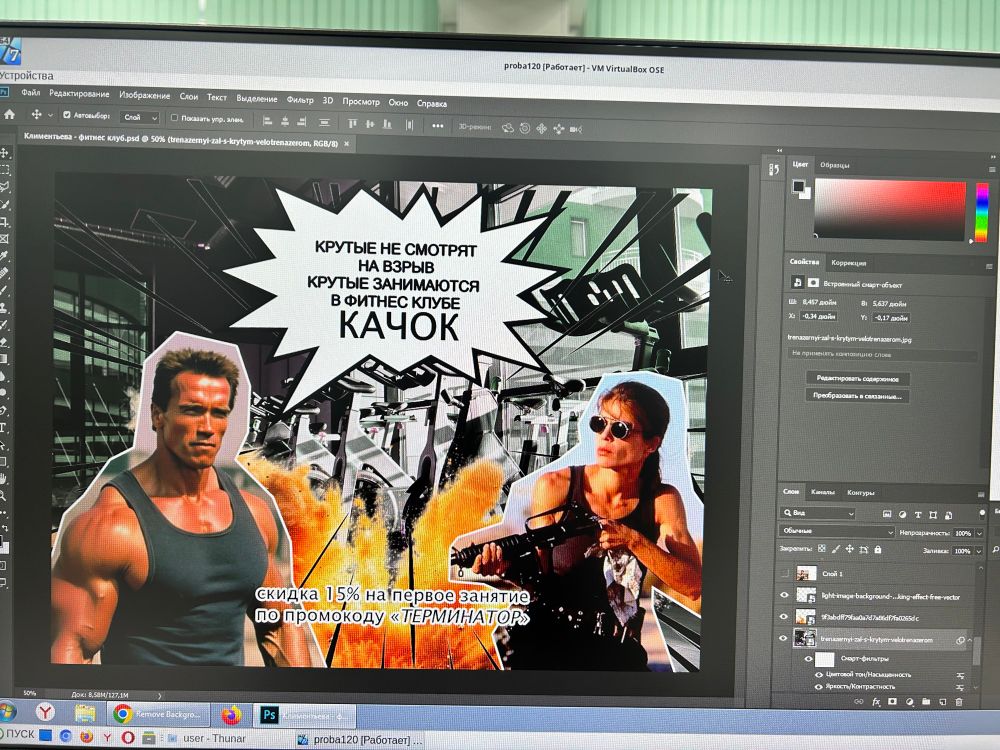The image size is (1000, 750).
Task: Create a new group folder icon
Action: pos(925,702)
